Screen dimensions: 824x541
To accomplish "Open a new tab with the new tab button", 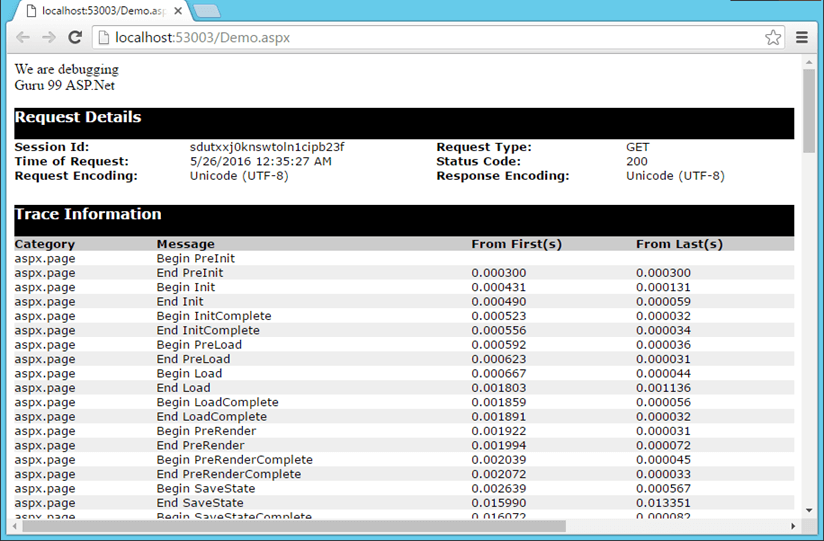I will [x=207, y=11].
